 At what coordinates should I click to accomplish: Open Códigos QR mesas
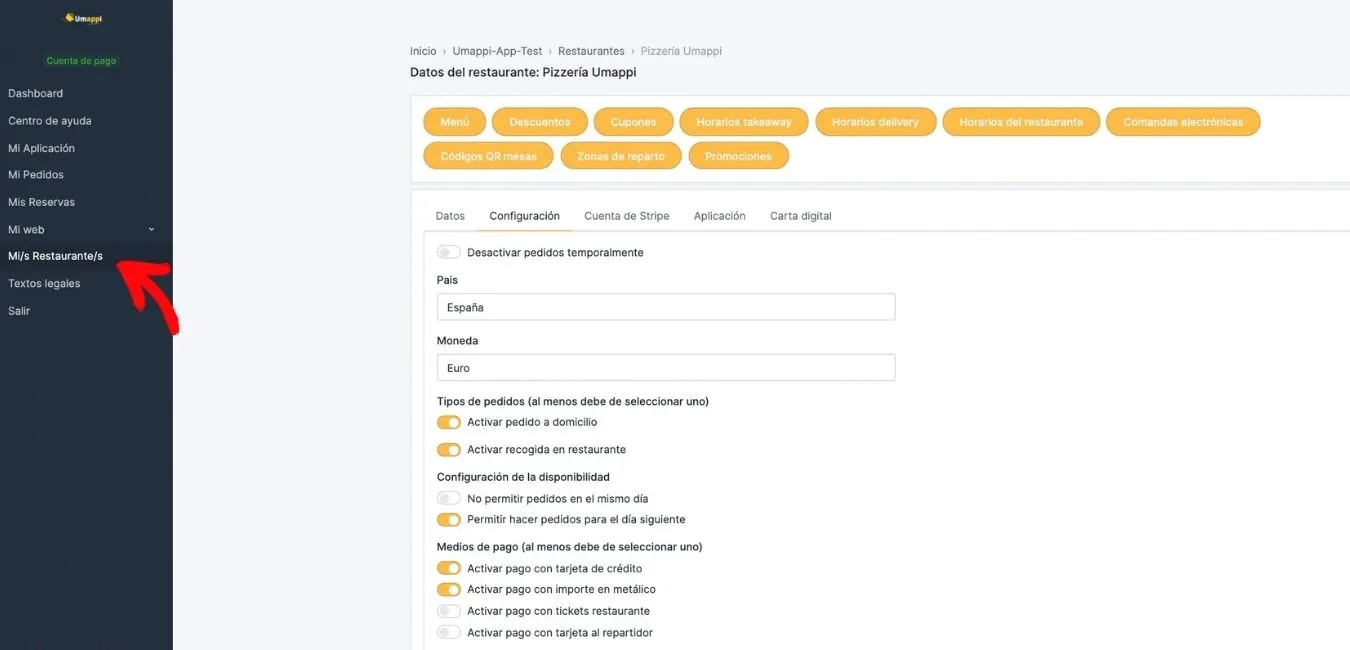489,156
